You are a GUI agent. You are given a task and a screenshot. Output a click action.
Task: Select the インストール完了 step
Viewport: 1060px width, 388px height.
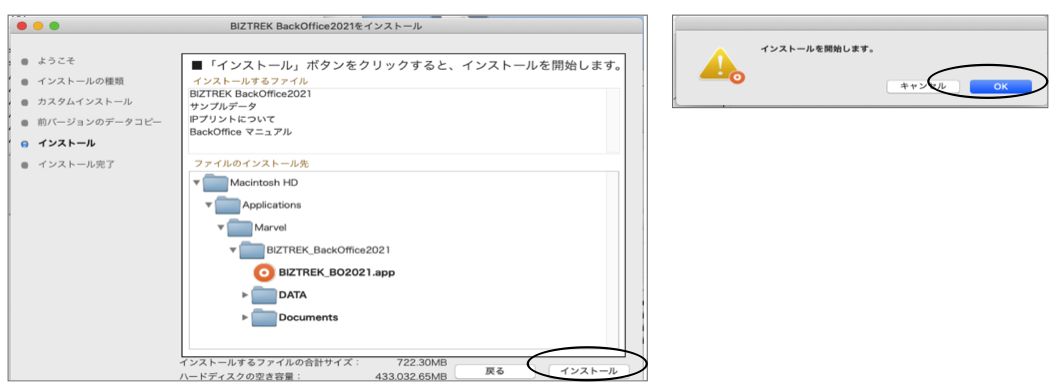tap(76, 164)
